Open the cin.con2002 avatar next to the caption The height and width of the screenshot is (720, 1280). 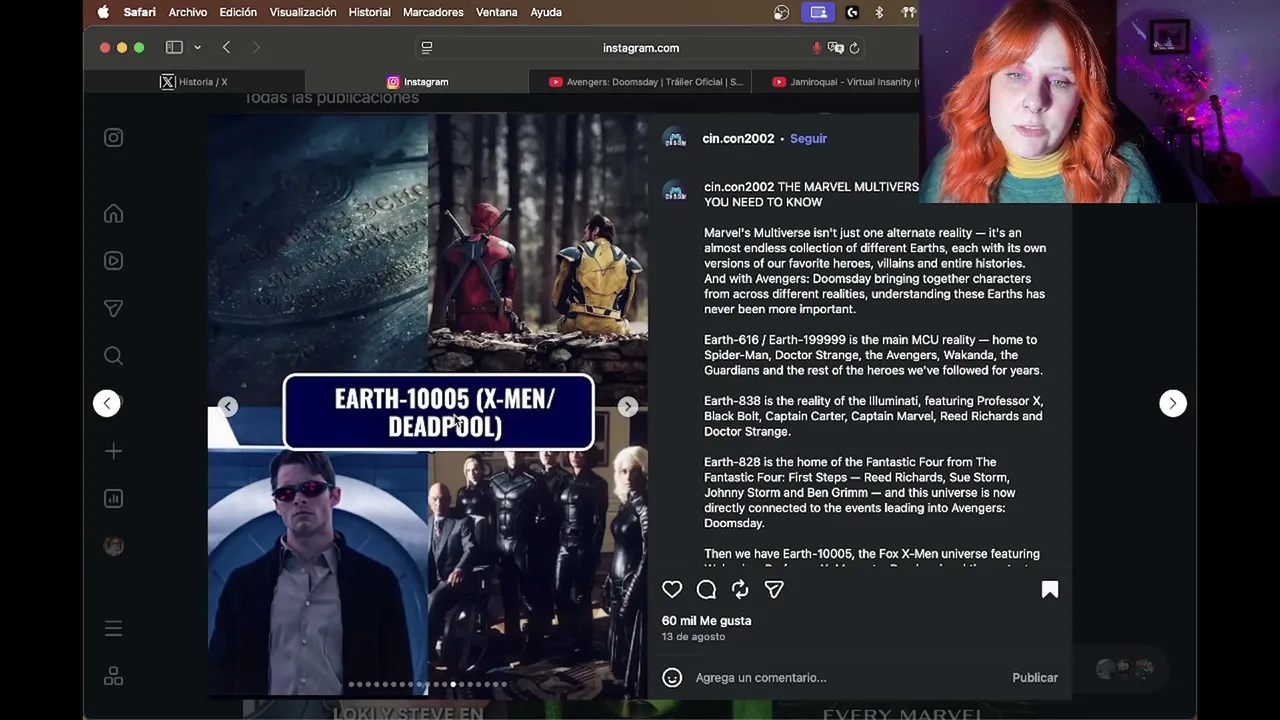675,192
